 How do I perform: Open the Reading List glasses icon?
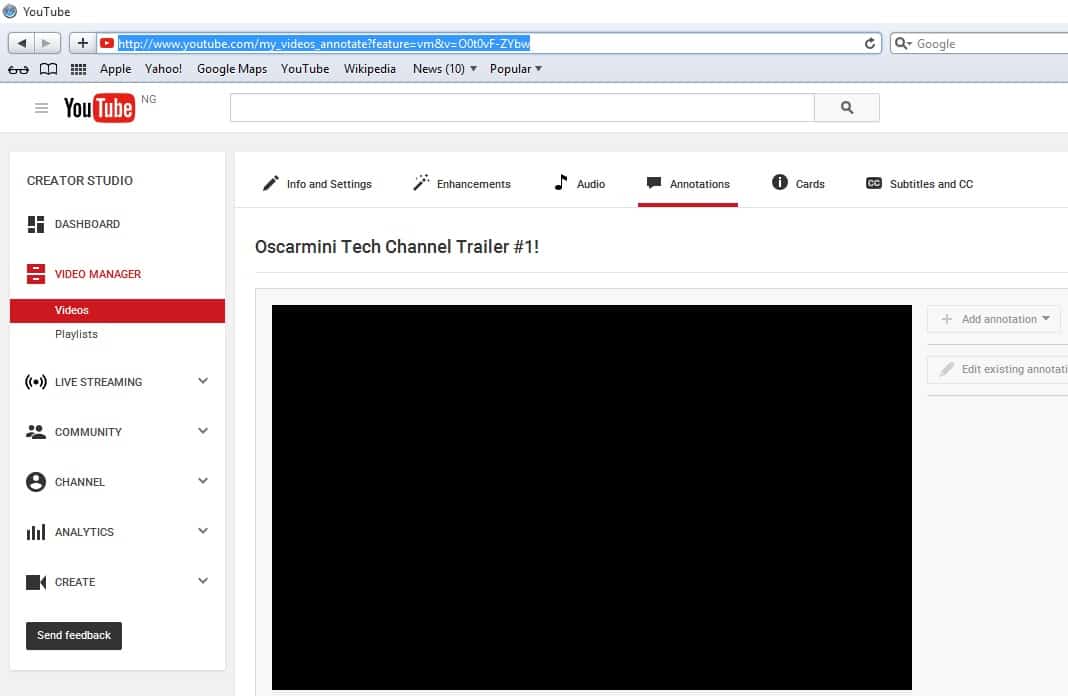18,69
